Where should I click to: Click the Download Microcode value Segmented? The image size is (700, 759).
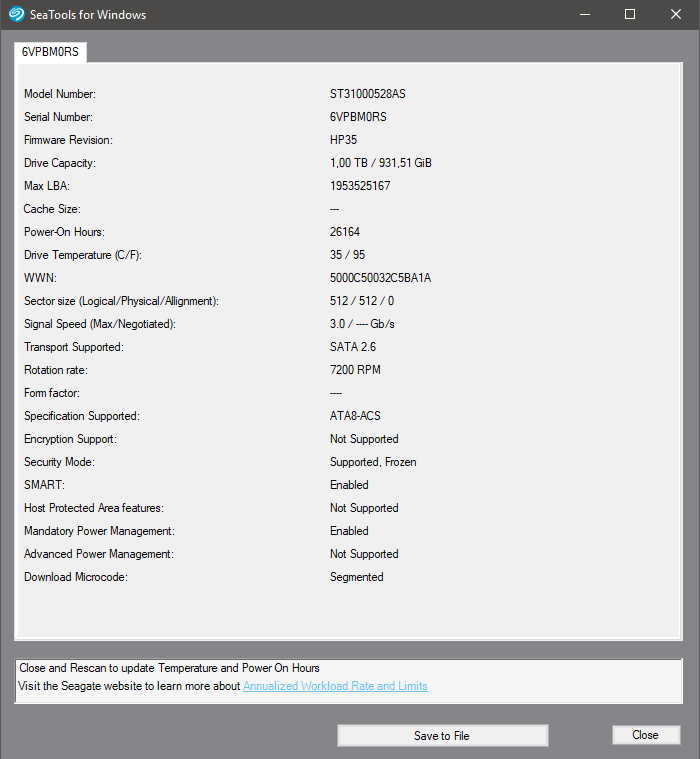356,577
